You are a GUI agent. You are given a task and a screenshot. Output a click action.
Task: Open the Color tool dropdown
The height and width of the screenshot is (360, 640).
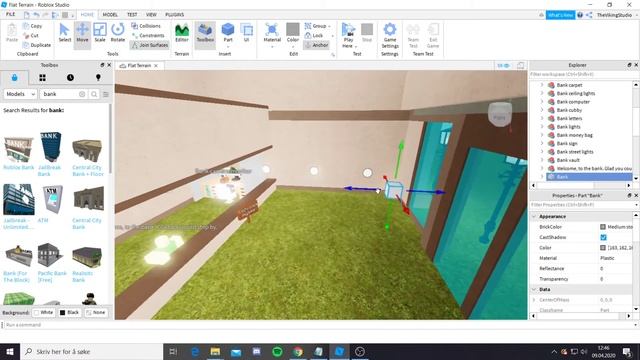[293, 47]
